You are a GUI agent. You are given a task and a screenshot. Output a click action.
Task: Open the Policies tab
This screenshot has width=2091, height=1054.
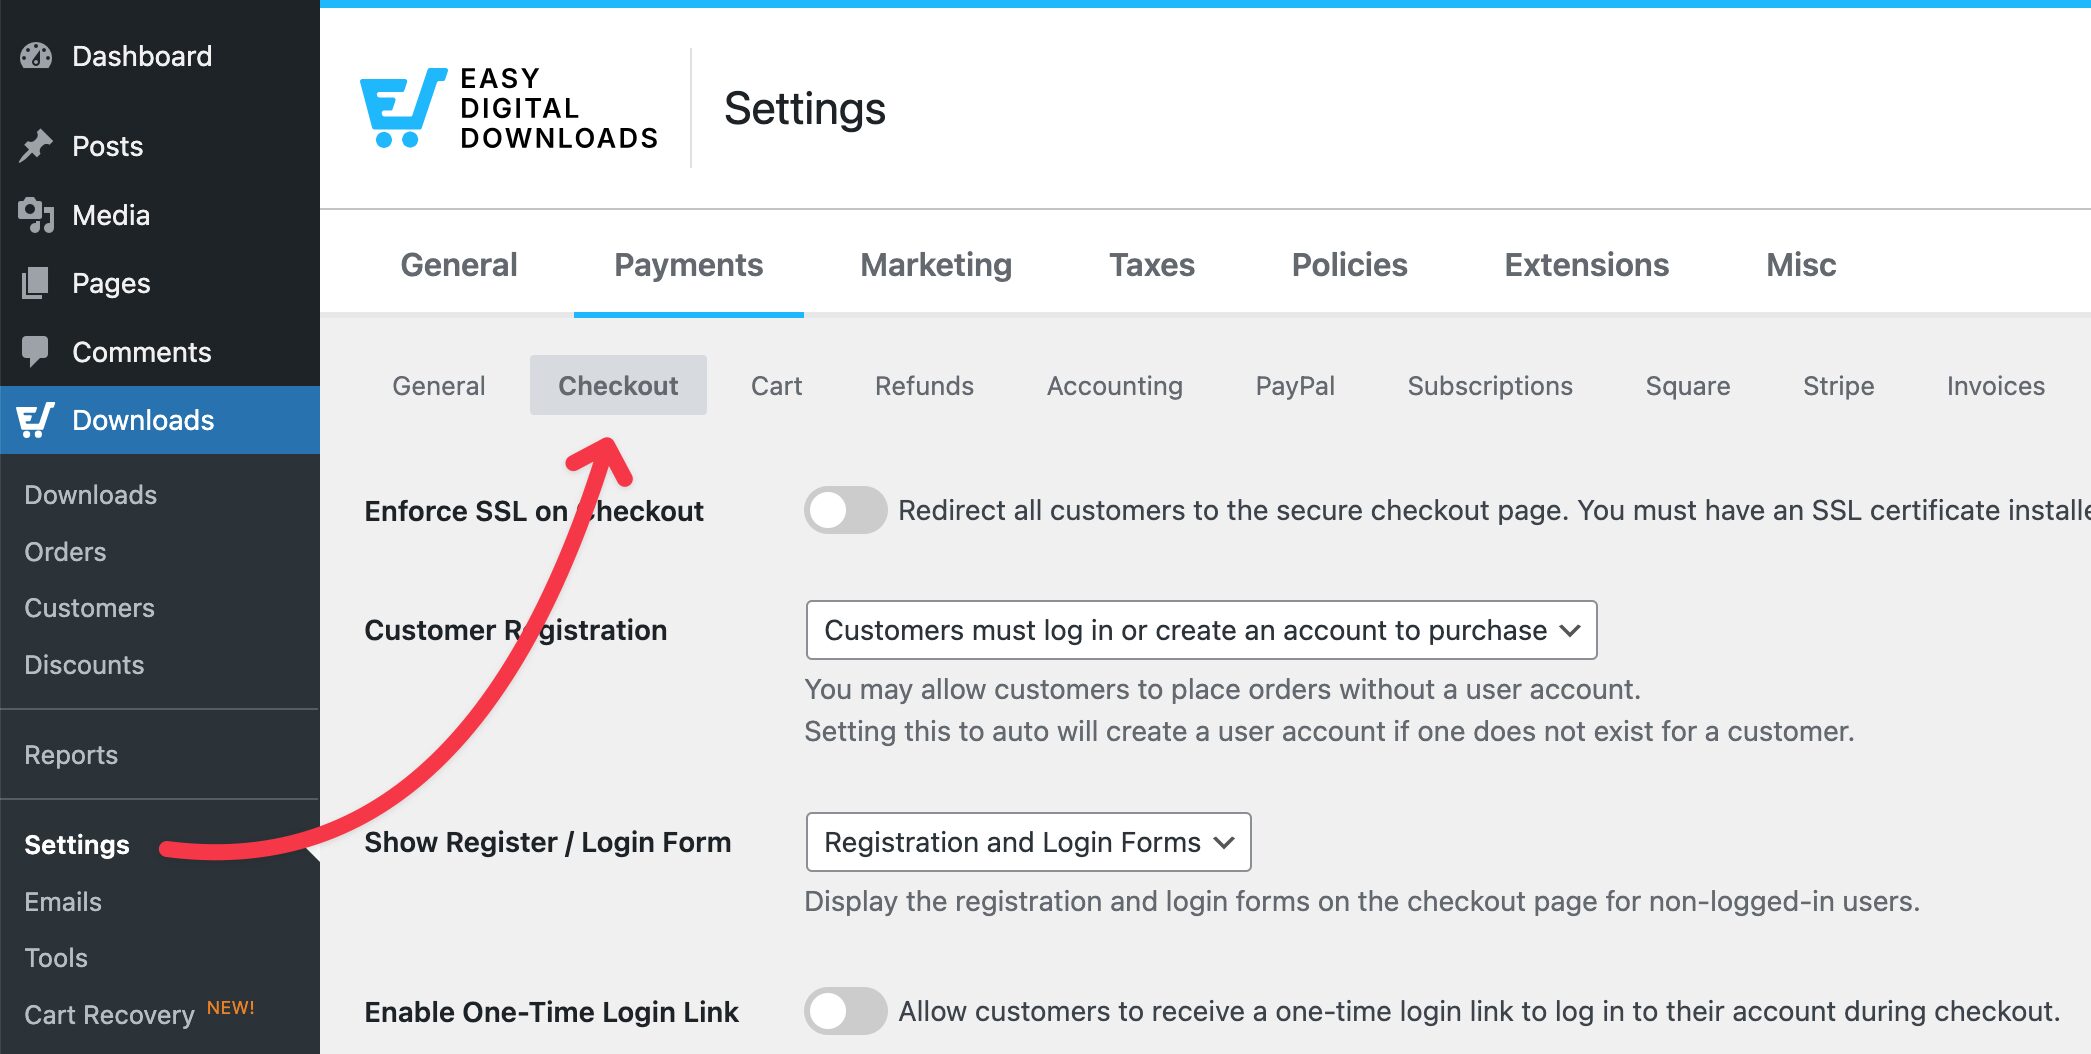point(1349,264)
